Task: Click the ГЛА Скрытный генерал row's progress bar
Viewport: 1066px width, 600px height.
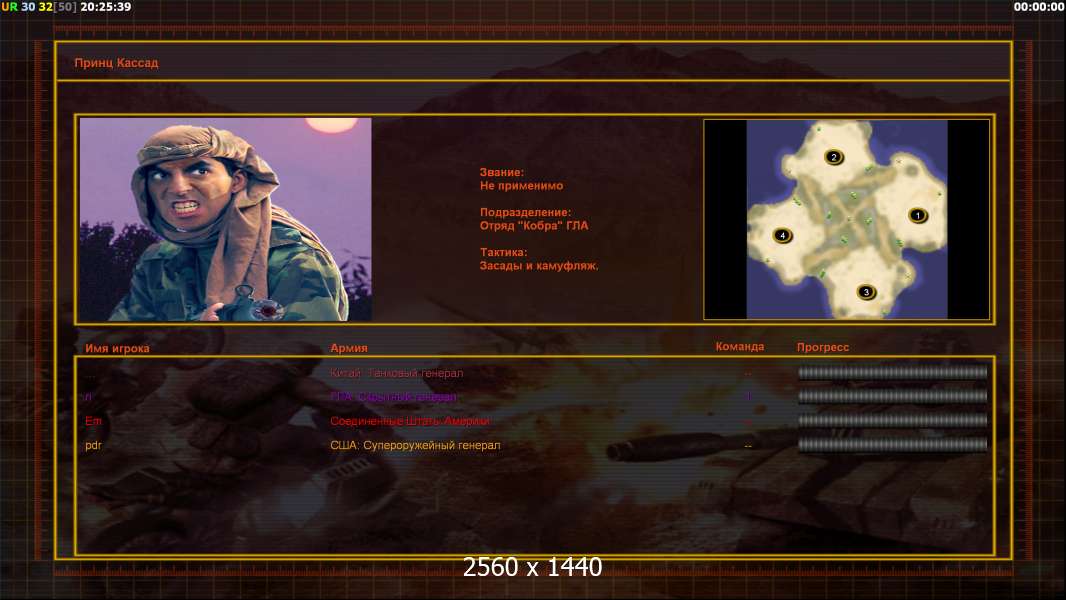Action: (892, 396)
